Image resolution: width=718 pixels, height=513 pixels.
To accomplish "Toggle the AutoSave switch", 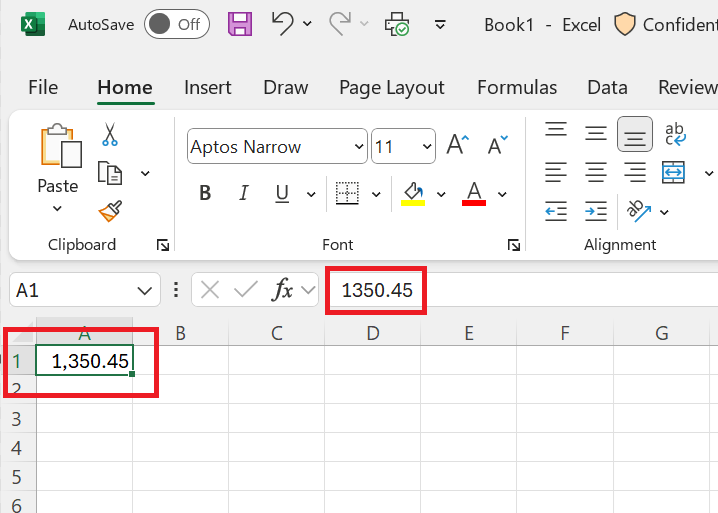I will tap(177, 24).
